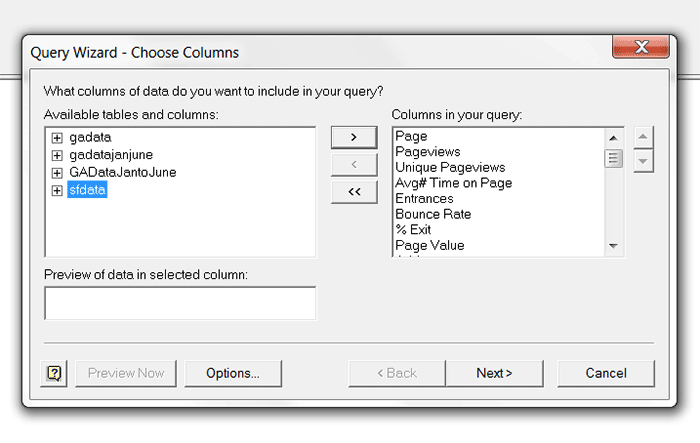The height and width of the screenshot is (443, 700).
Task: Click the data preview field
Action: (180, 303)
